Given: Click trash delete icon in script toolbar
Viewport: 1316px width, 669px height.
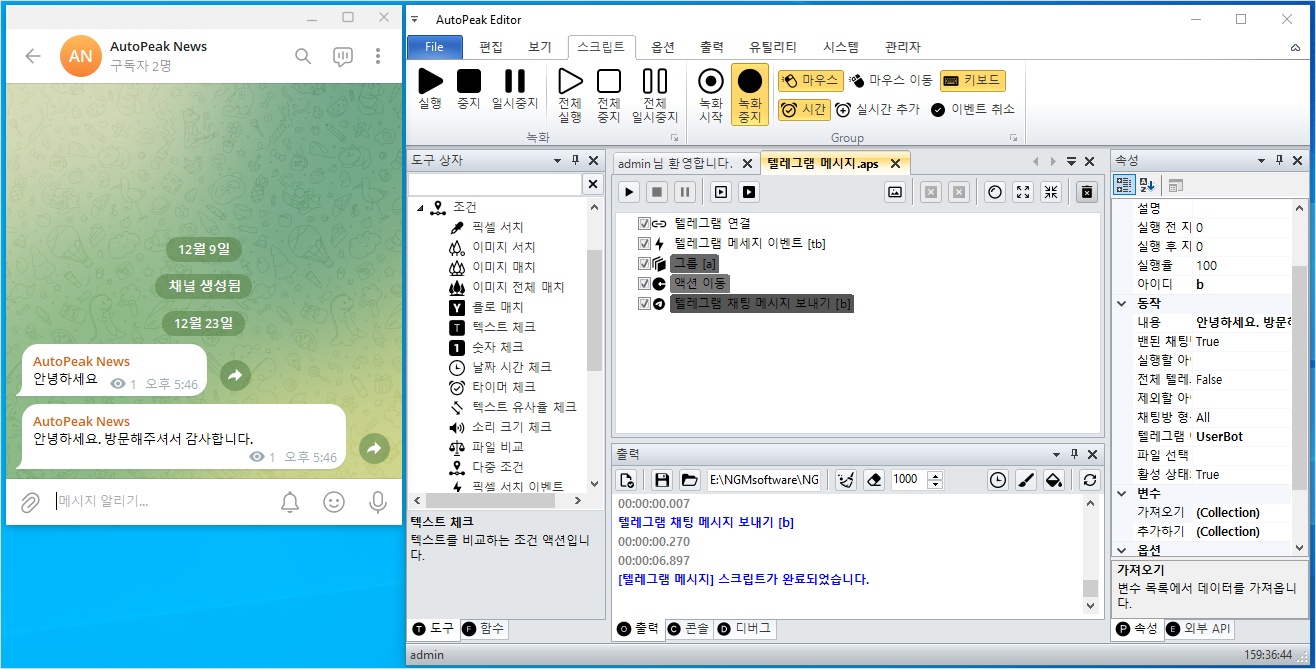Looking at the screenshot, I should click(x=1087, y=192).
